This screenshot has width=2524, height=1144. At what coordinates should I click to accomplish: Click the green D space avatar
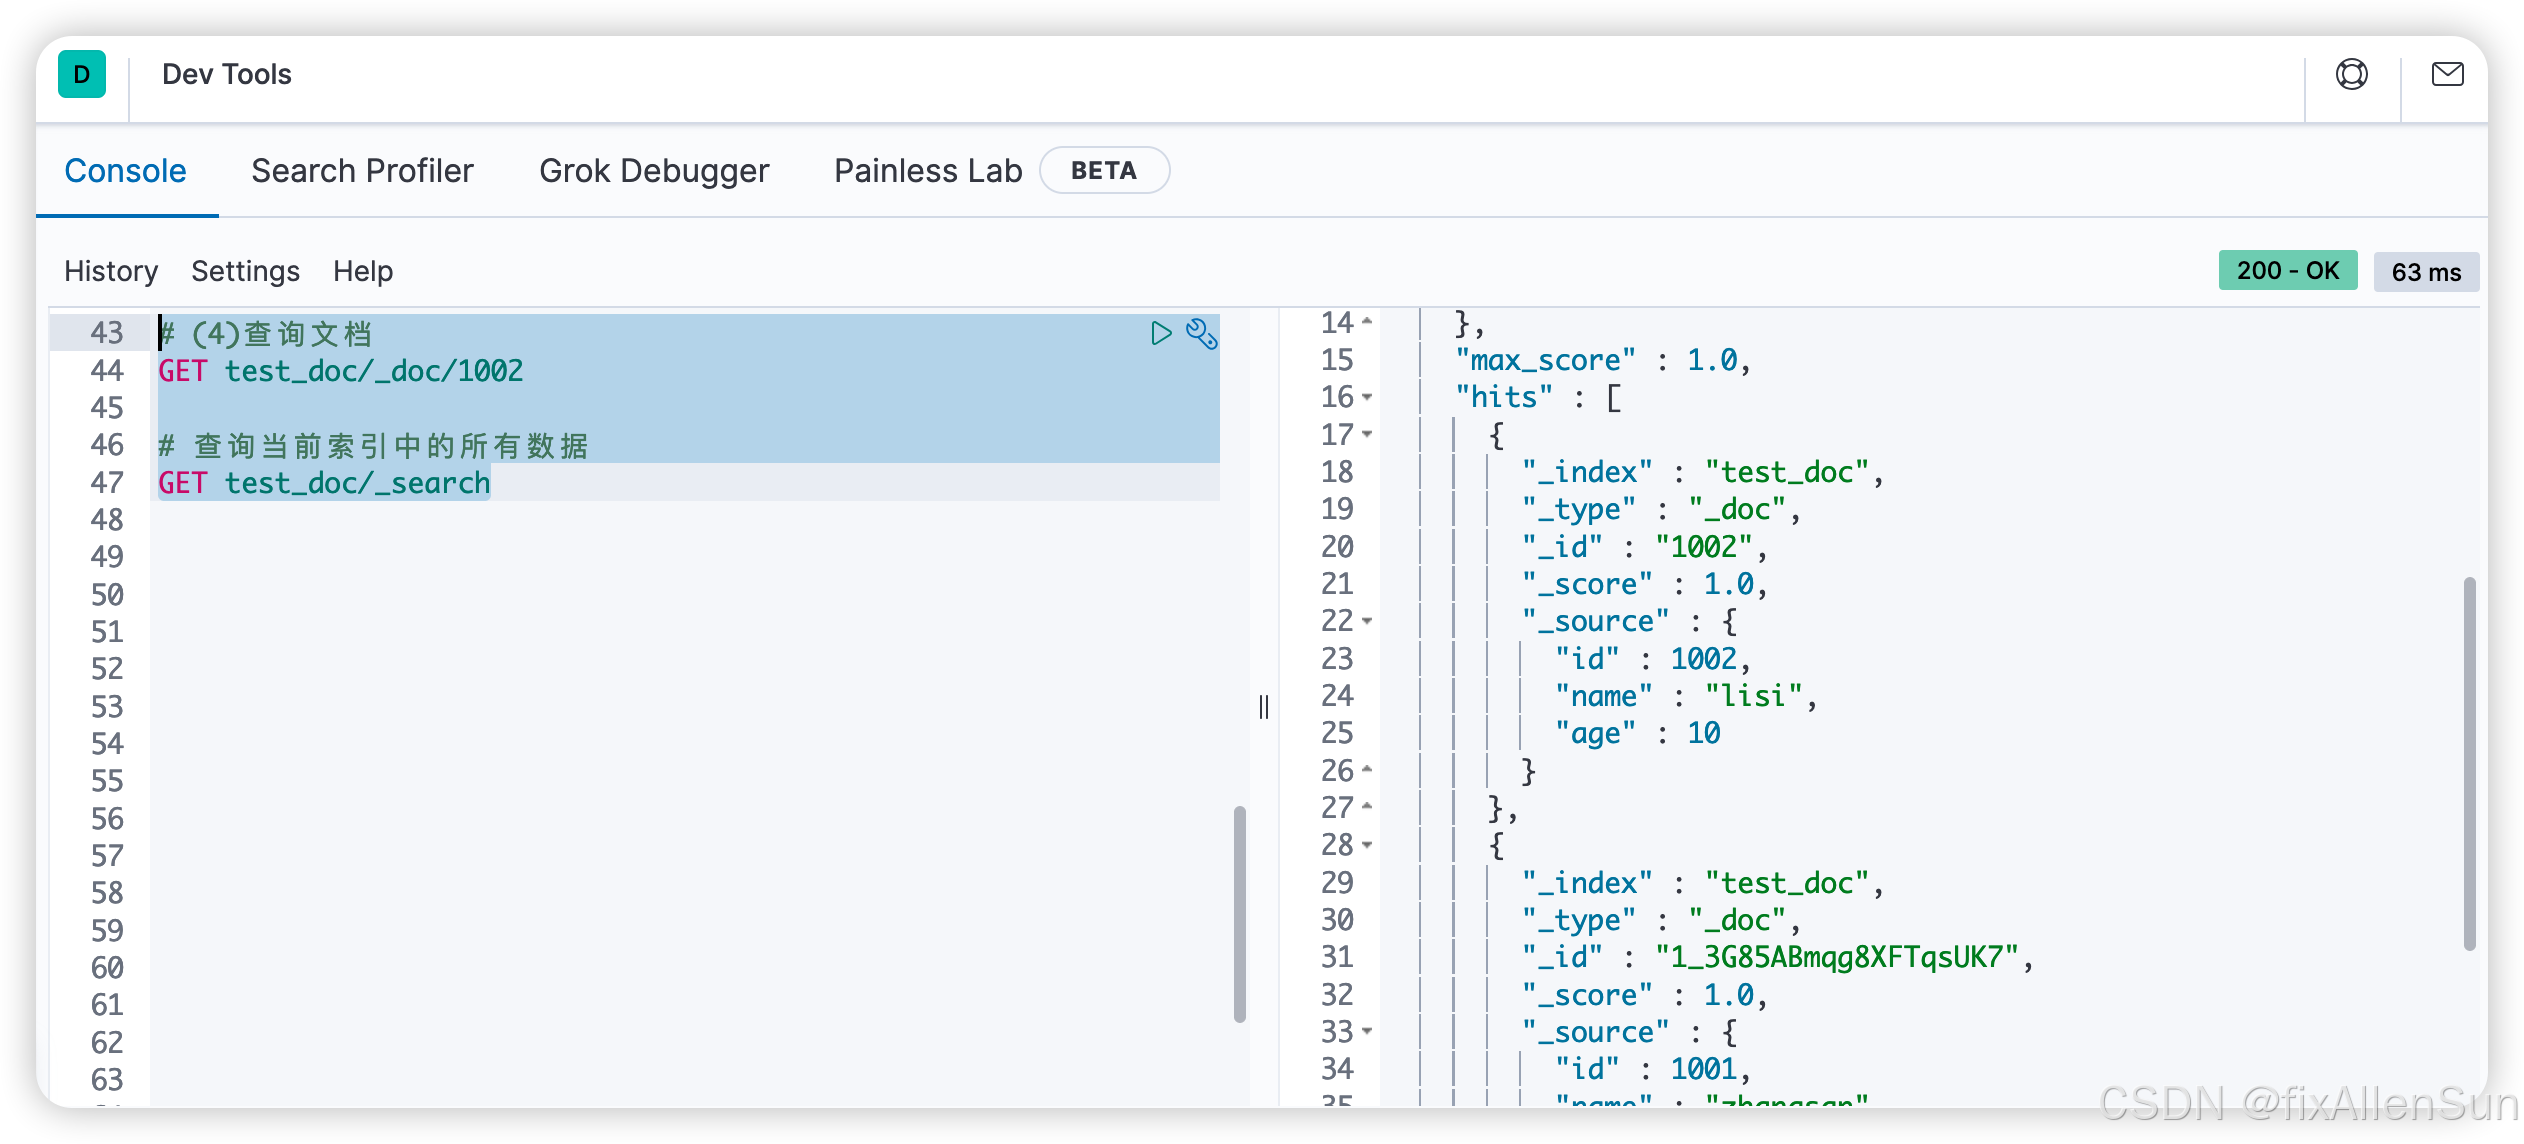(x=82, y=75)
